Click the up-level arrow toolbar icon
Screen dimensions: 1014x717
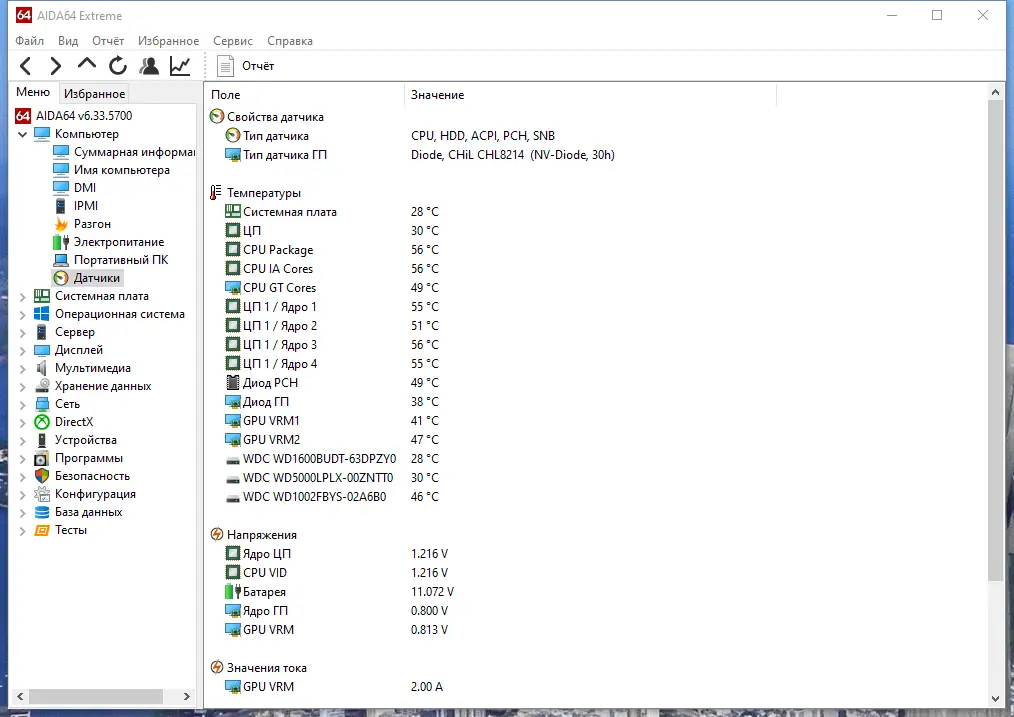click(87, 63)
